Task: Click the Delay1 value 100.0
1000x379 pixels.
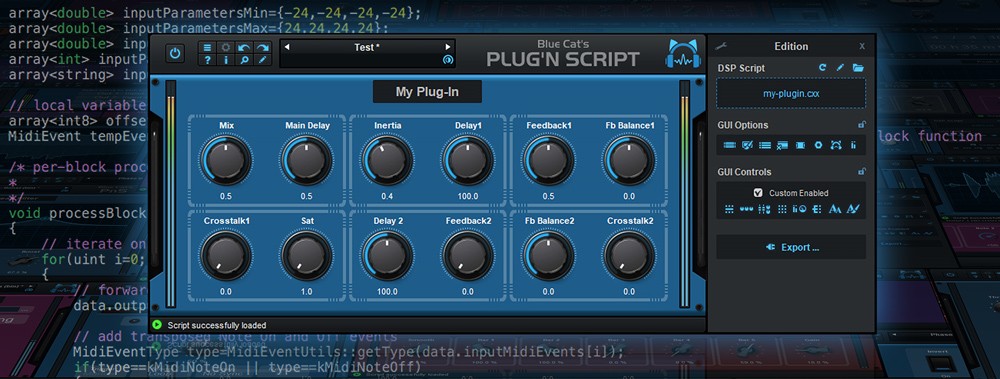Action: click(468, 197)
